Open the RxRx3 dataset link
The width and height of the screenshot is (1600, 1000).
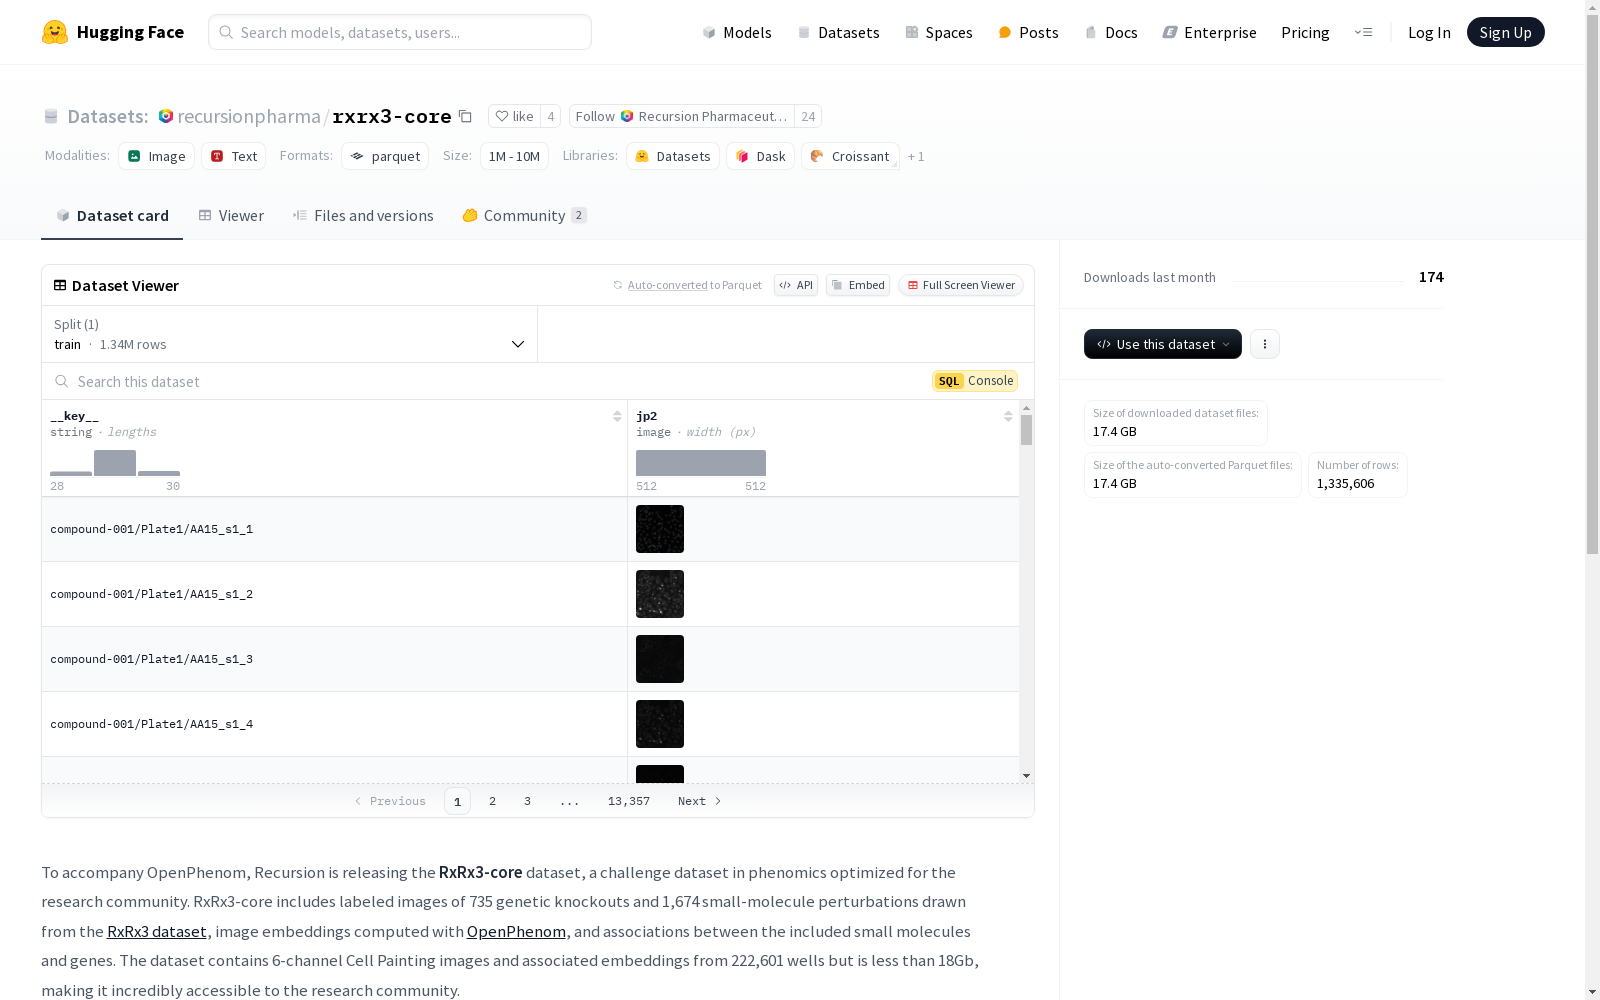[157, 931]
